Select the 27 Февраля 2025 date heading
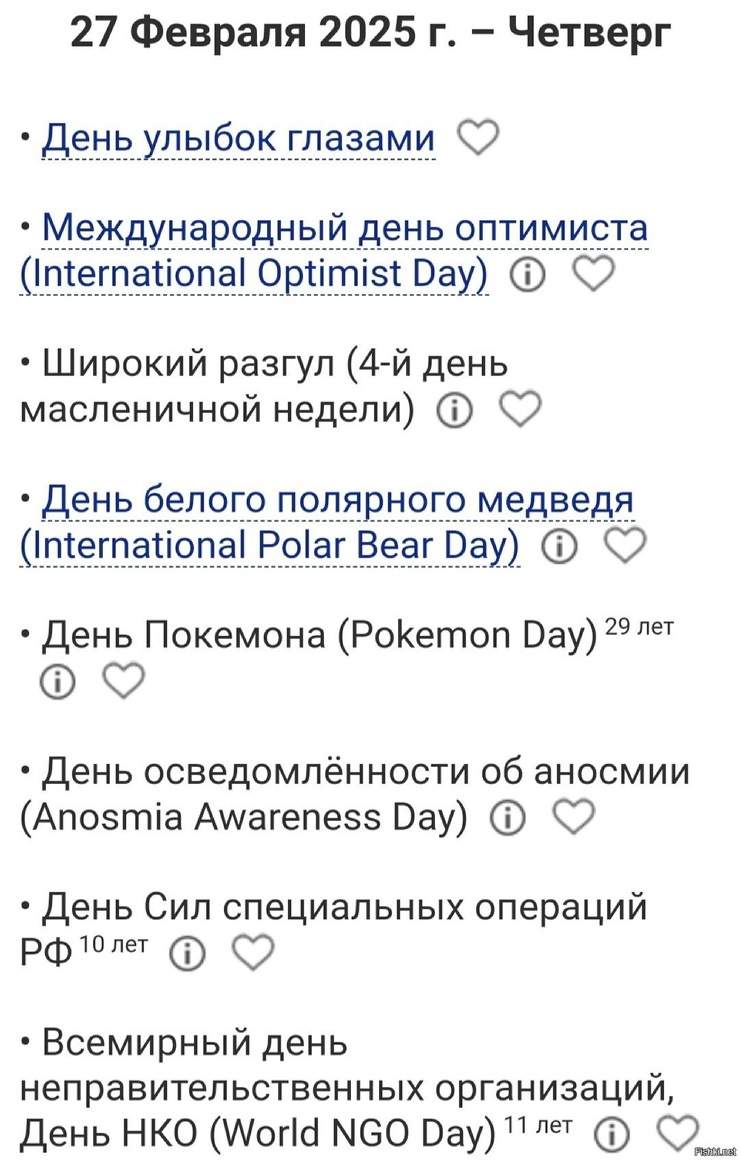 tap(370, 33)
